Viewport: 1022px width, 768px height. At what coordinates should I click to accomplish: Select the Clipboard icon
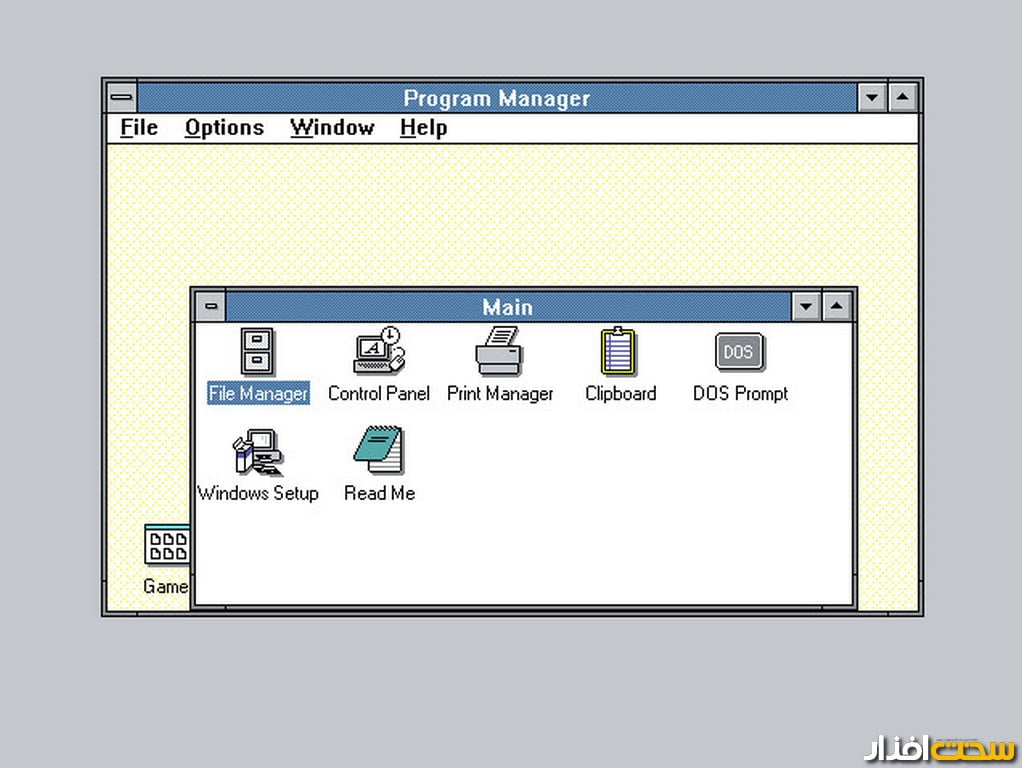pos(619,352)
